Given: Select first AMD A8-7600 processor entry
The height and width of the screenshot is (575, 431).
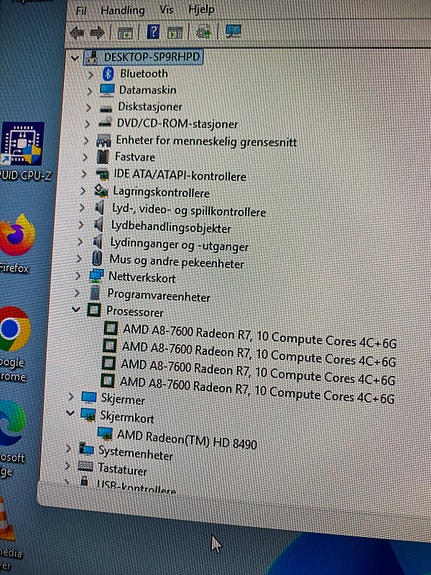Looking at the screenshot, I should tap(260, 336).
